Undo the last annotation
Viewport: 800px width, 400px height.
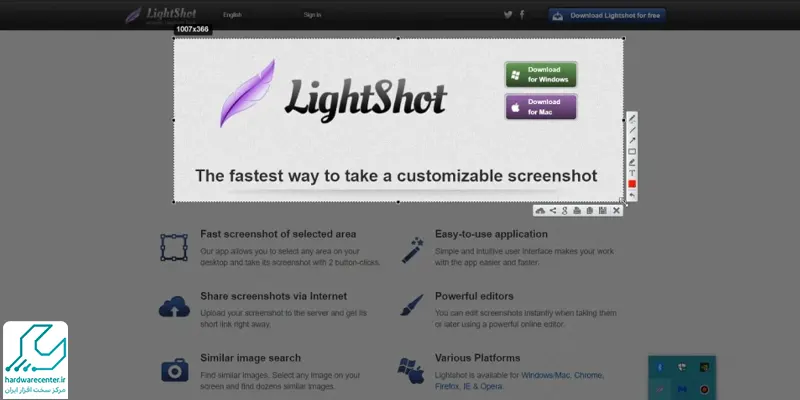(x=632, y=195)
